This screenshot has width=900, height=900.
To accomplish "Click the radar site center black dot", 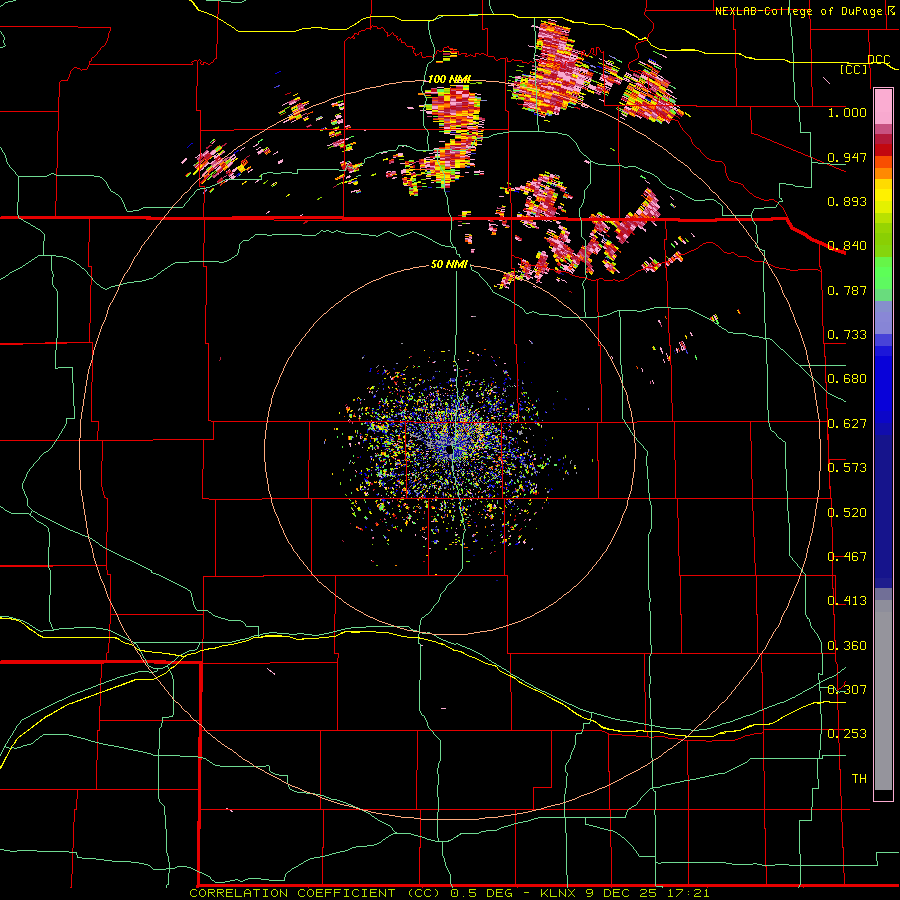I will click(x=448, y=451).
